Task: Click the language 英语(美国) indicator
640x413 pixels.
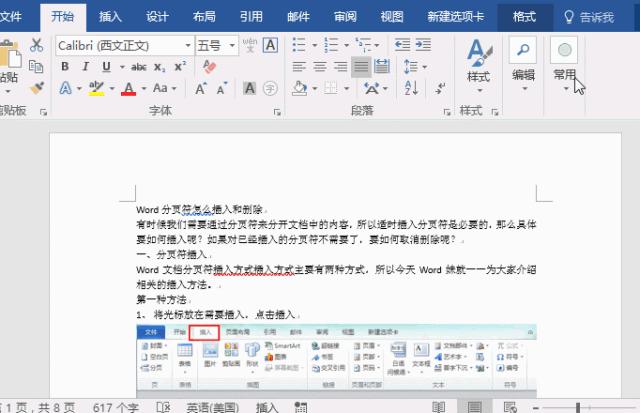Action: pyautogui.click(x=213, y=407)
